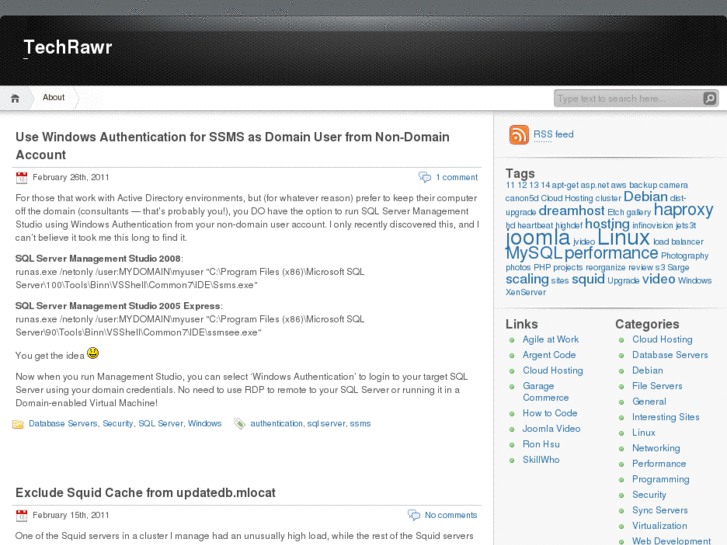Open Cloud Hosting in Categories list

coord(662,340)
